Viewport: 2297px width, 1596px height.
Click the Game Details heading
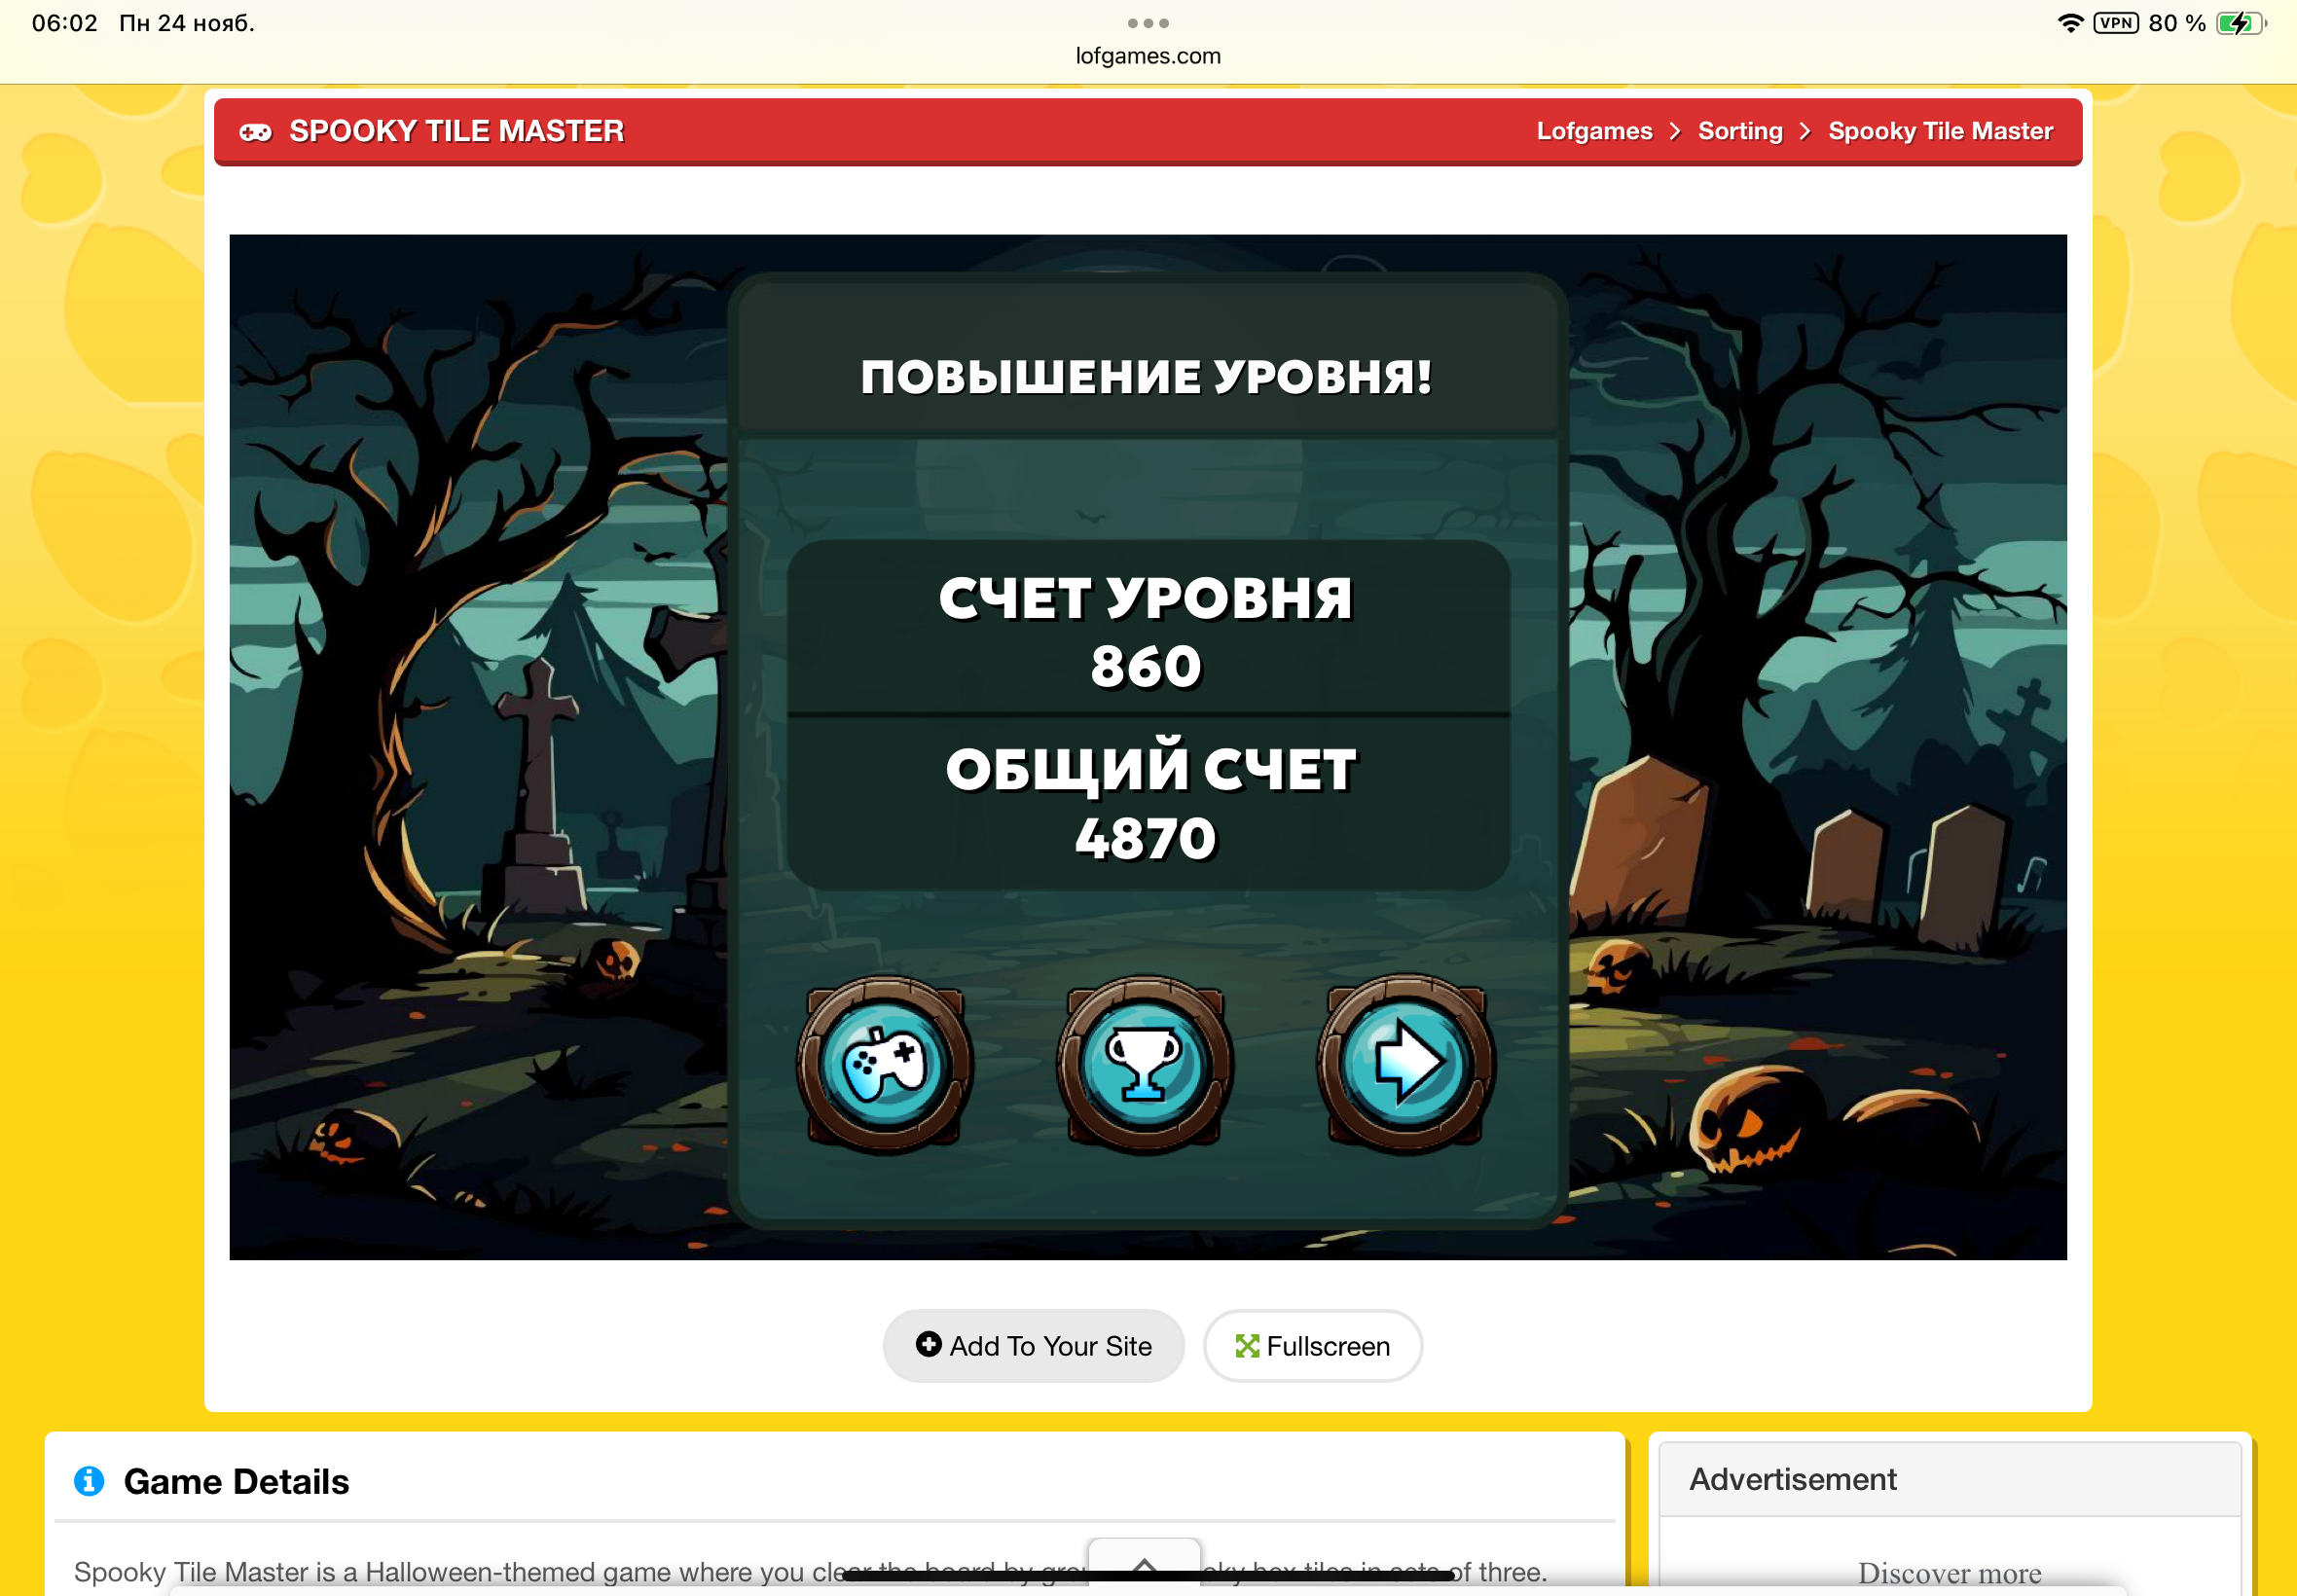point(236,1481)
